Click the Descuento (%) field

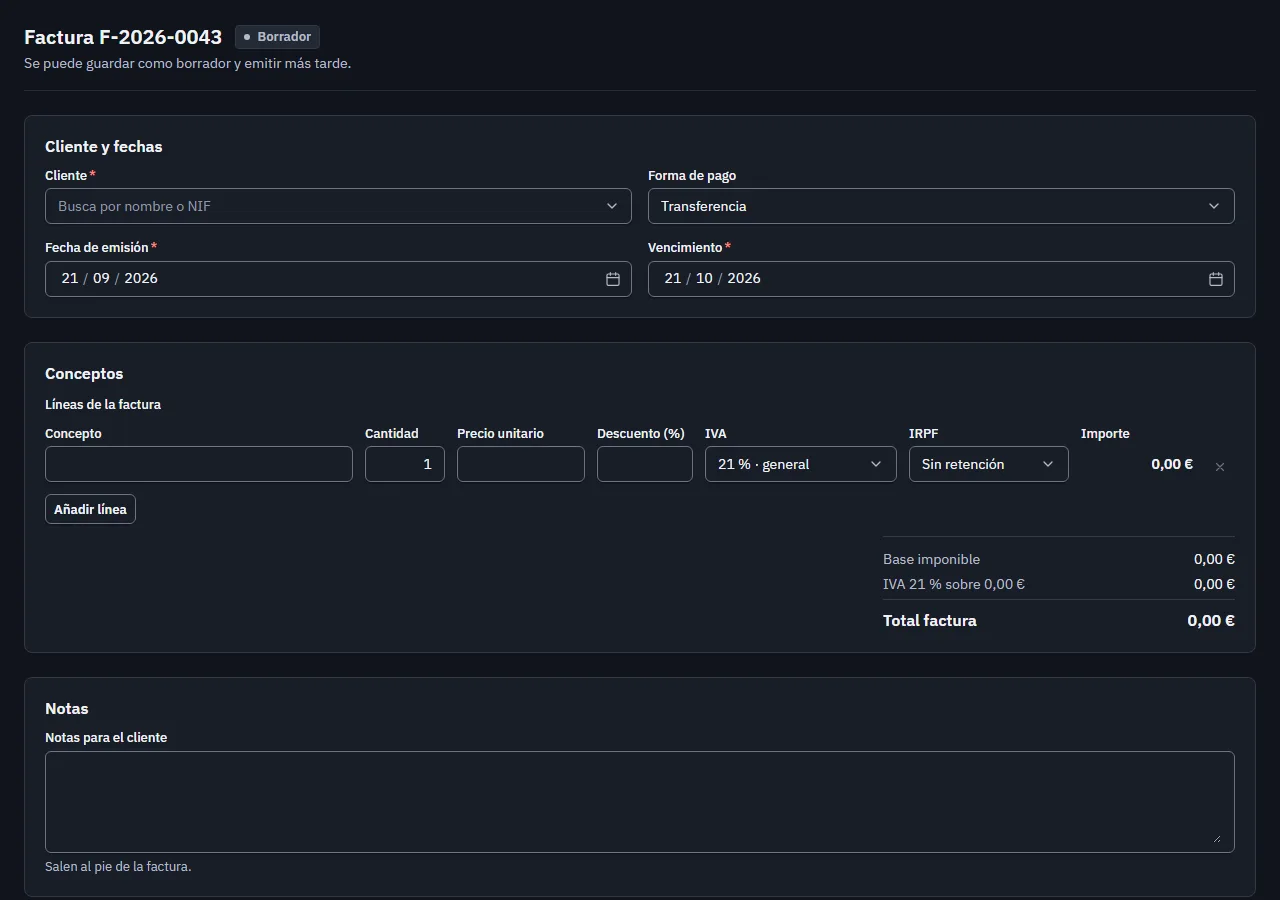pyautogui.click(x=645, y=464)
